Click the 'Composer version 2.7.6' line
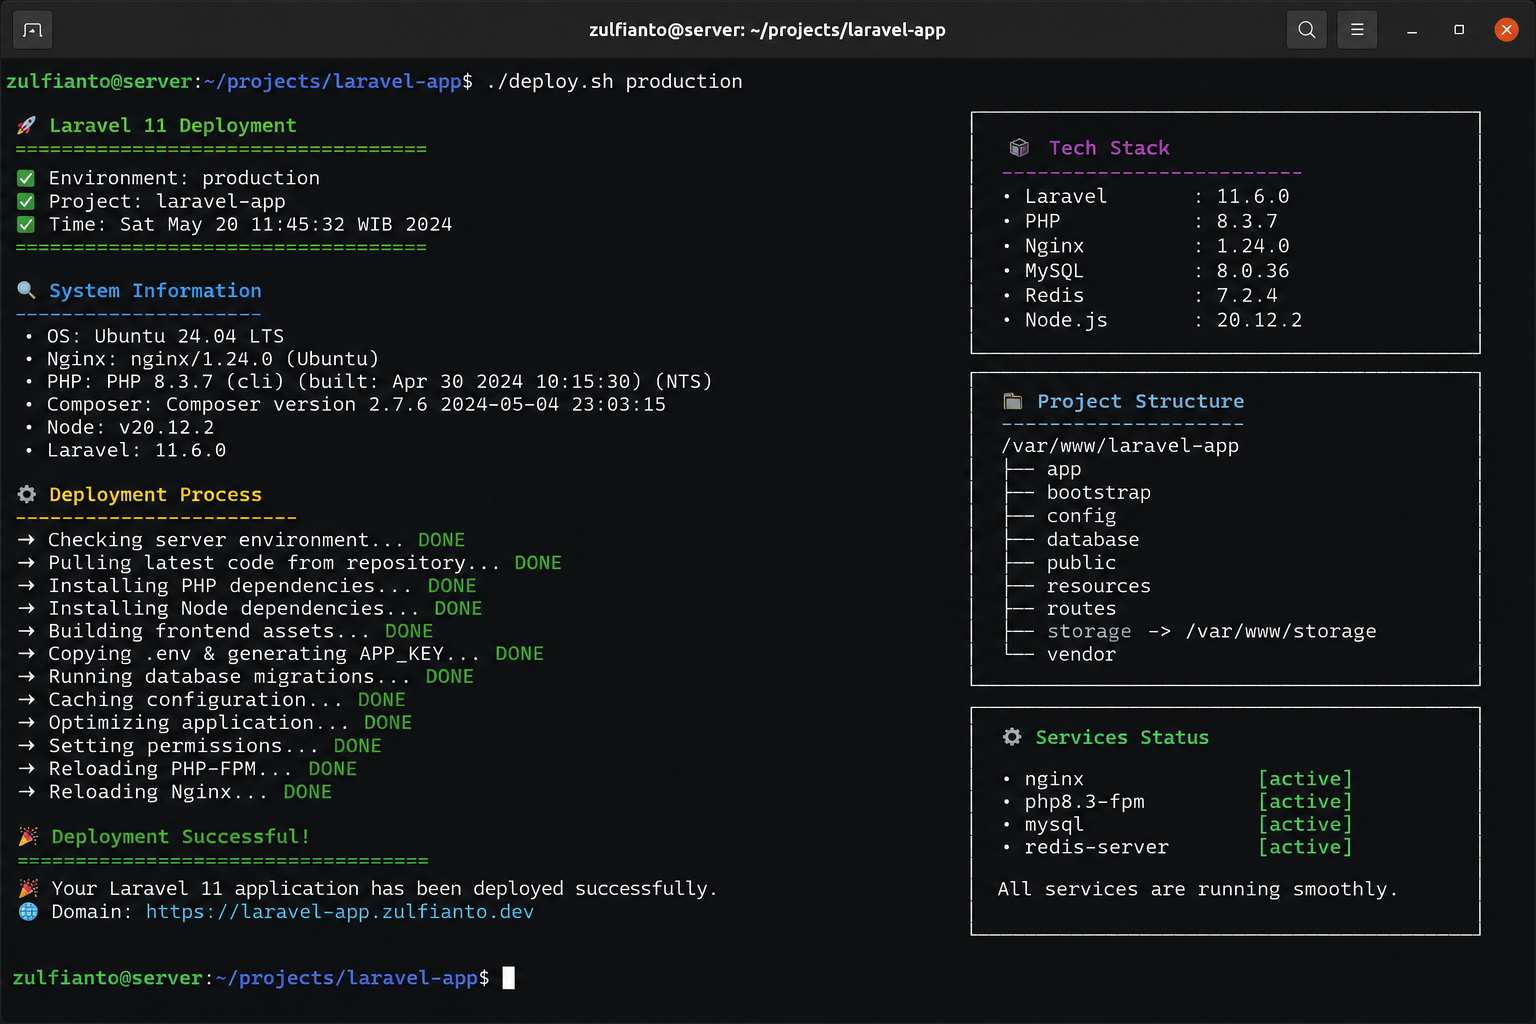This screenshot has height=1024, width=1536. click(356, 404)
